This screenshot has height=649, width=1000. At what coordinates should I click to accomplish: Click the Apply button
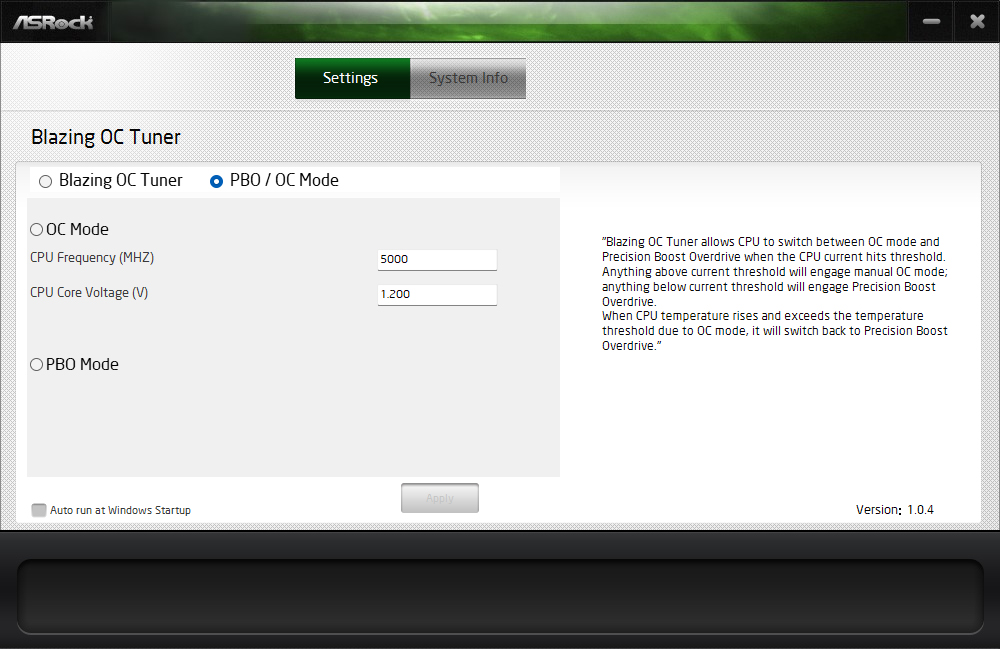click(440, 498)
